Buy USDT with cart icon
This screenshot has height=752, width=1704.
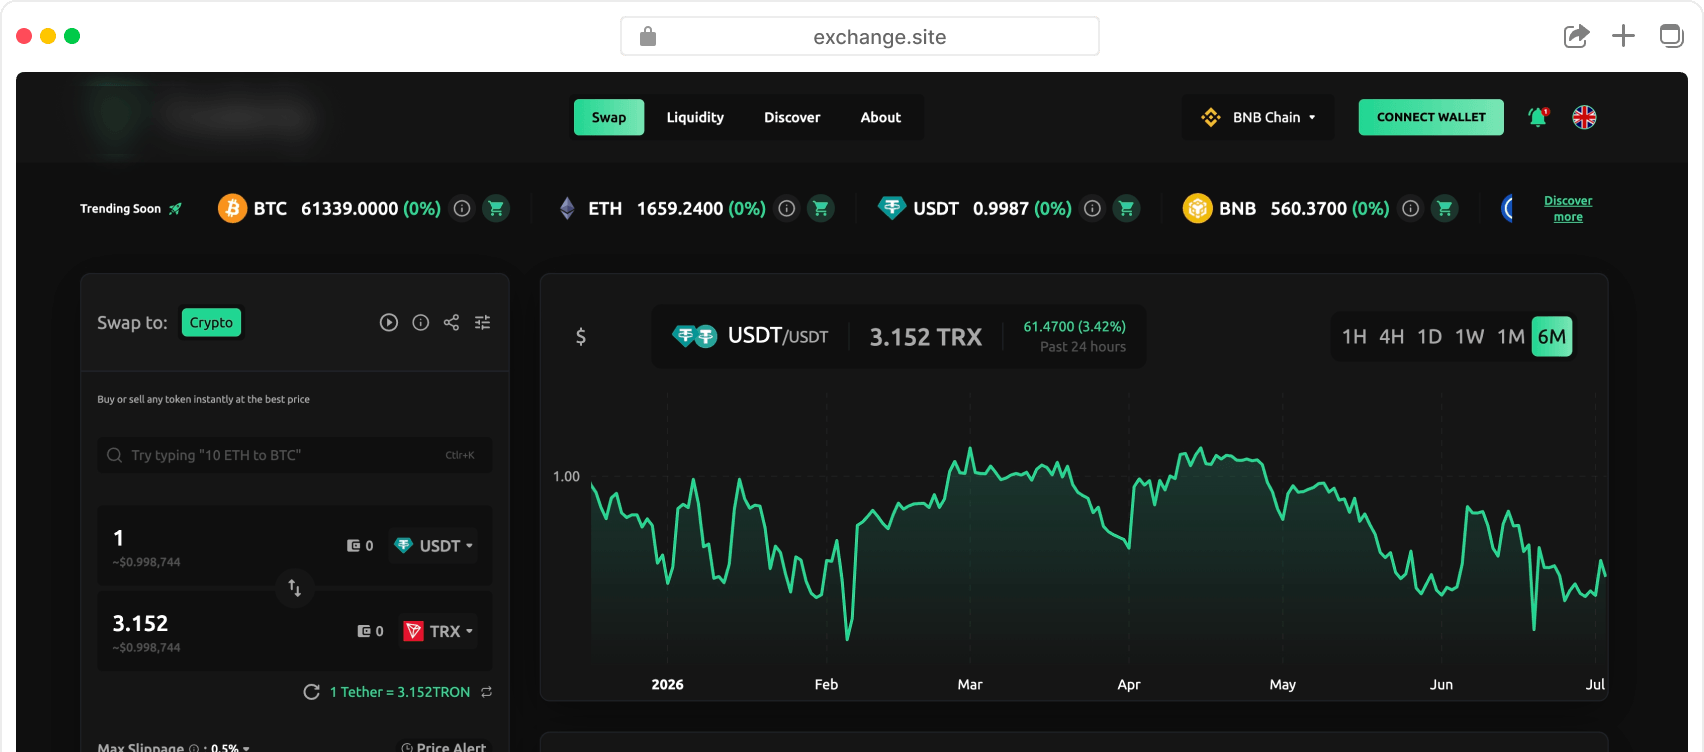click(1127, 208)
